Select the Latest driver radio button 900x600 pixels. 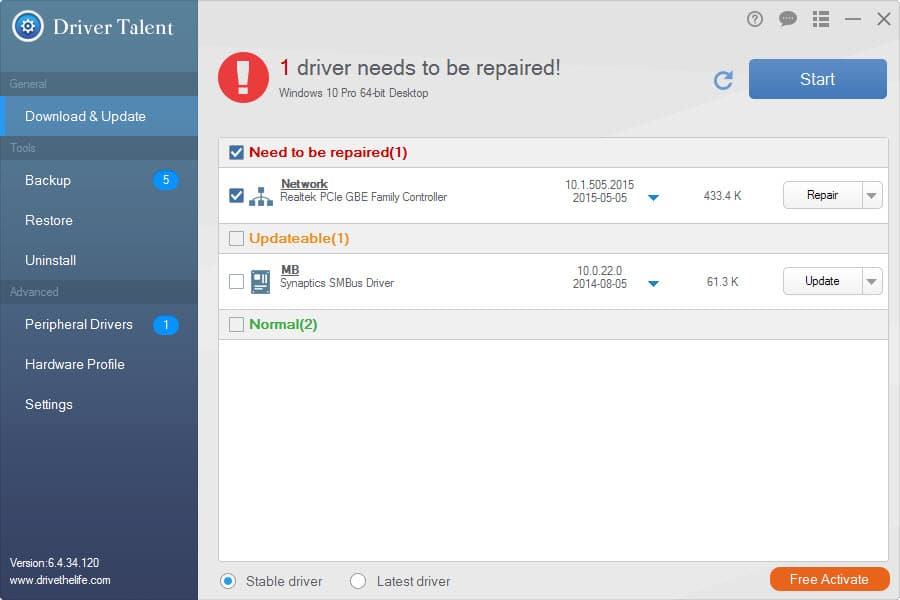[x=358, y=581]
